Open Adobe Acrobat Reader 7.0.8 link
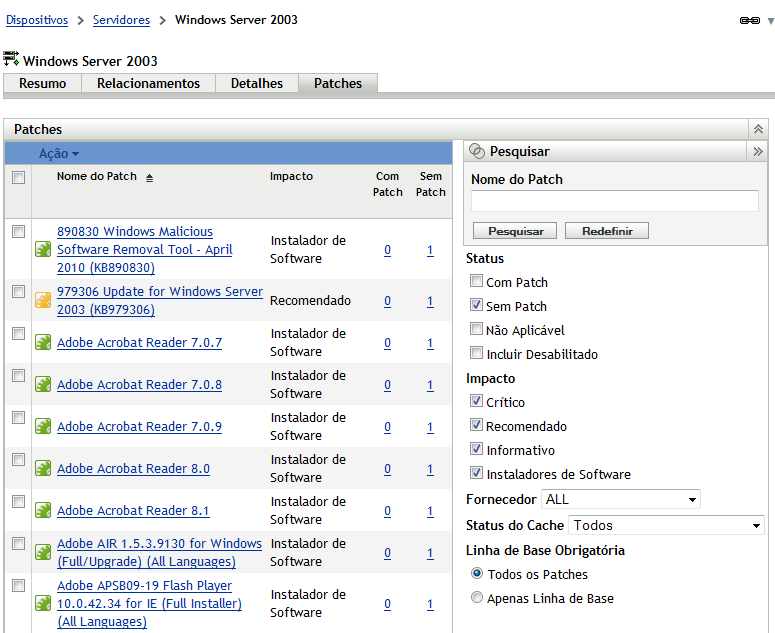775x633 pixels. [x=139, y=384]
